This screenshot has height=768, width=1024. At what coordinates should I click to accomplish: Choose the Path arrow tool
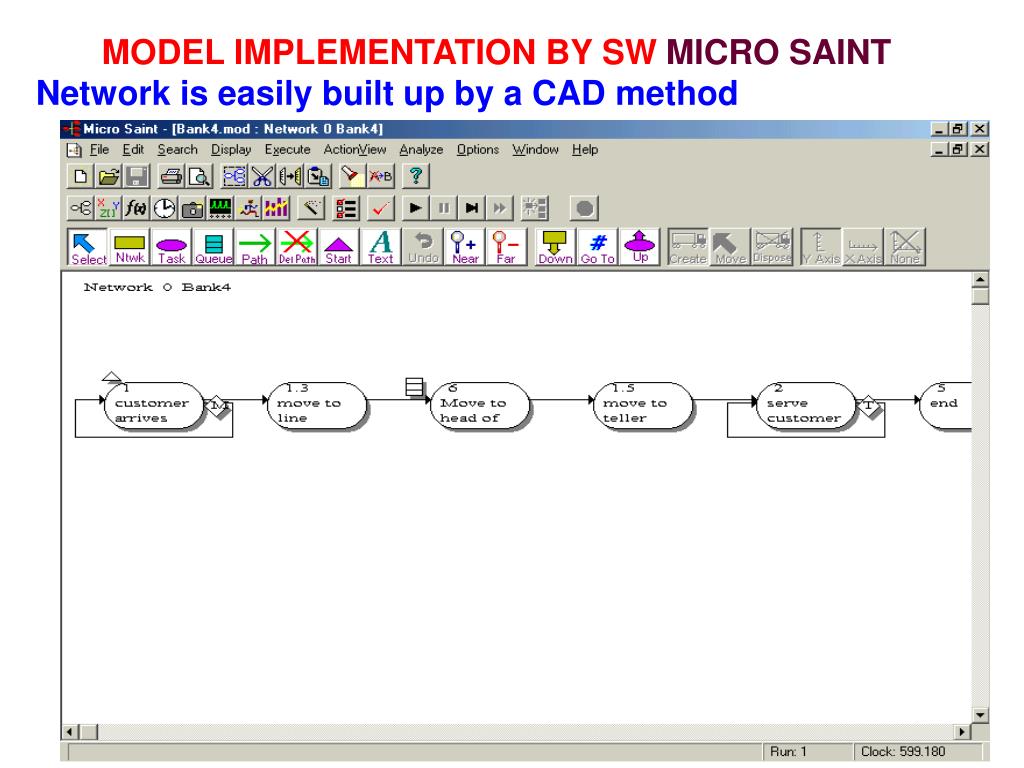coord(255,247)
